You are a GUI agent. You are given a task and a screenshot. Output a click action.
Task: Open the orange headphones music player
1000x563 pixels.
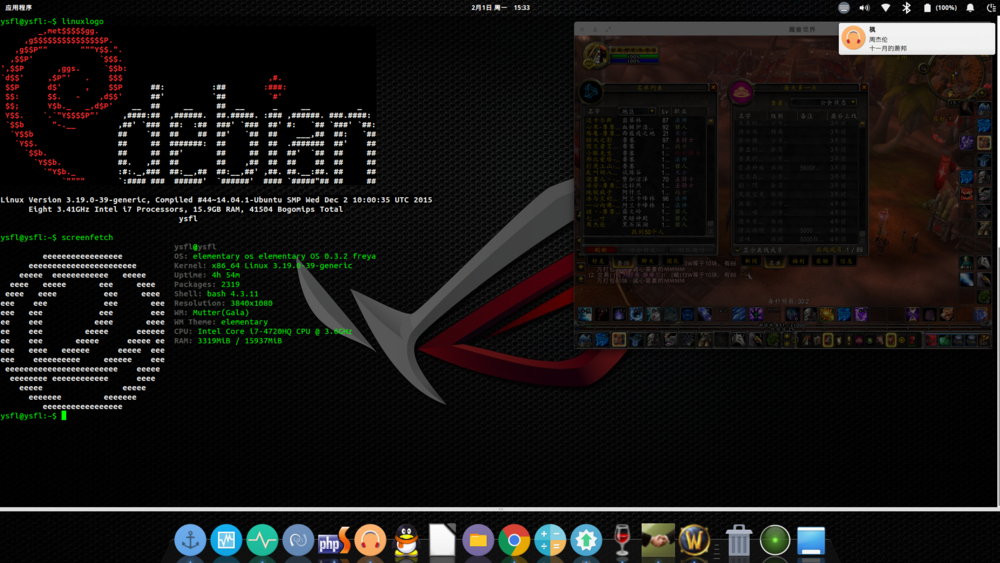(370, 540)
